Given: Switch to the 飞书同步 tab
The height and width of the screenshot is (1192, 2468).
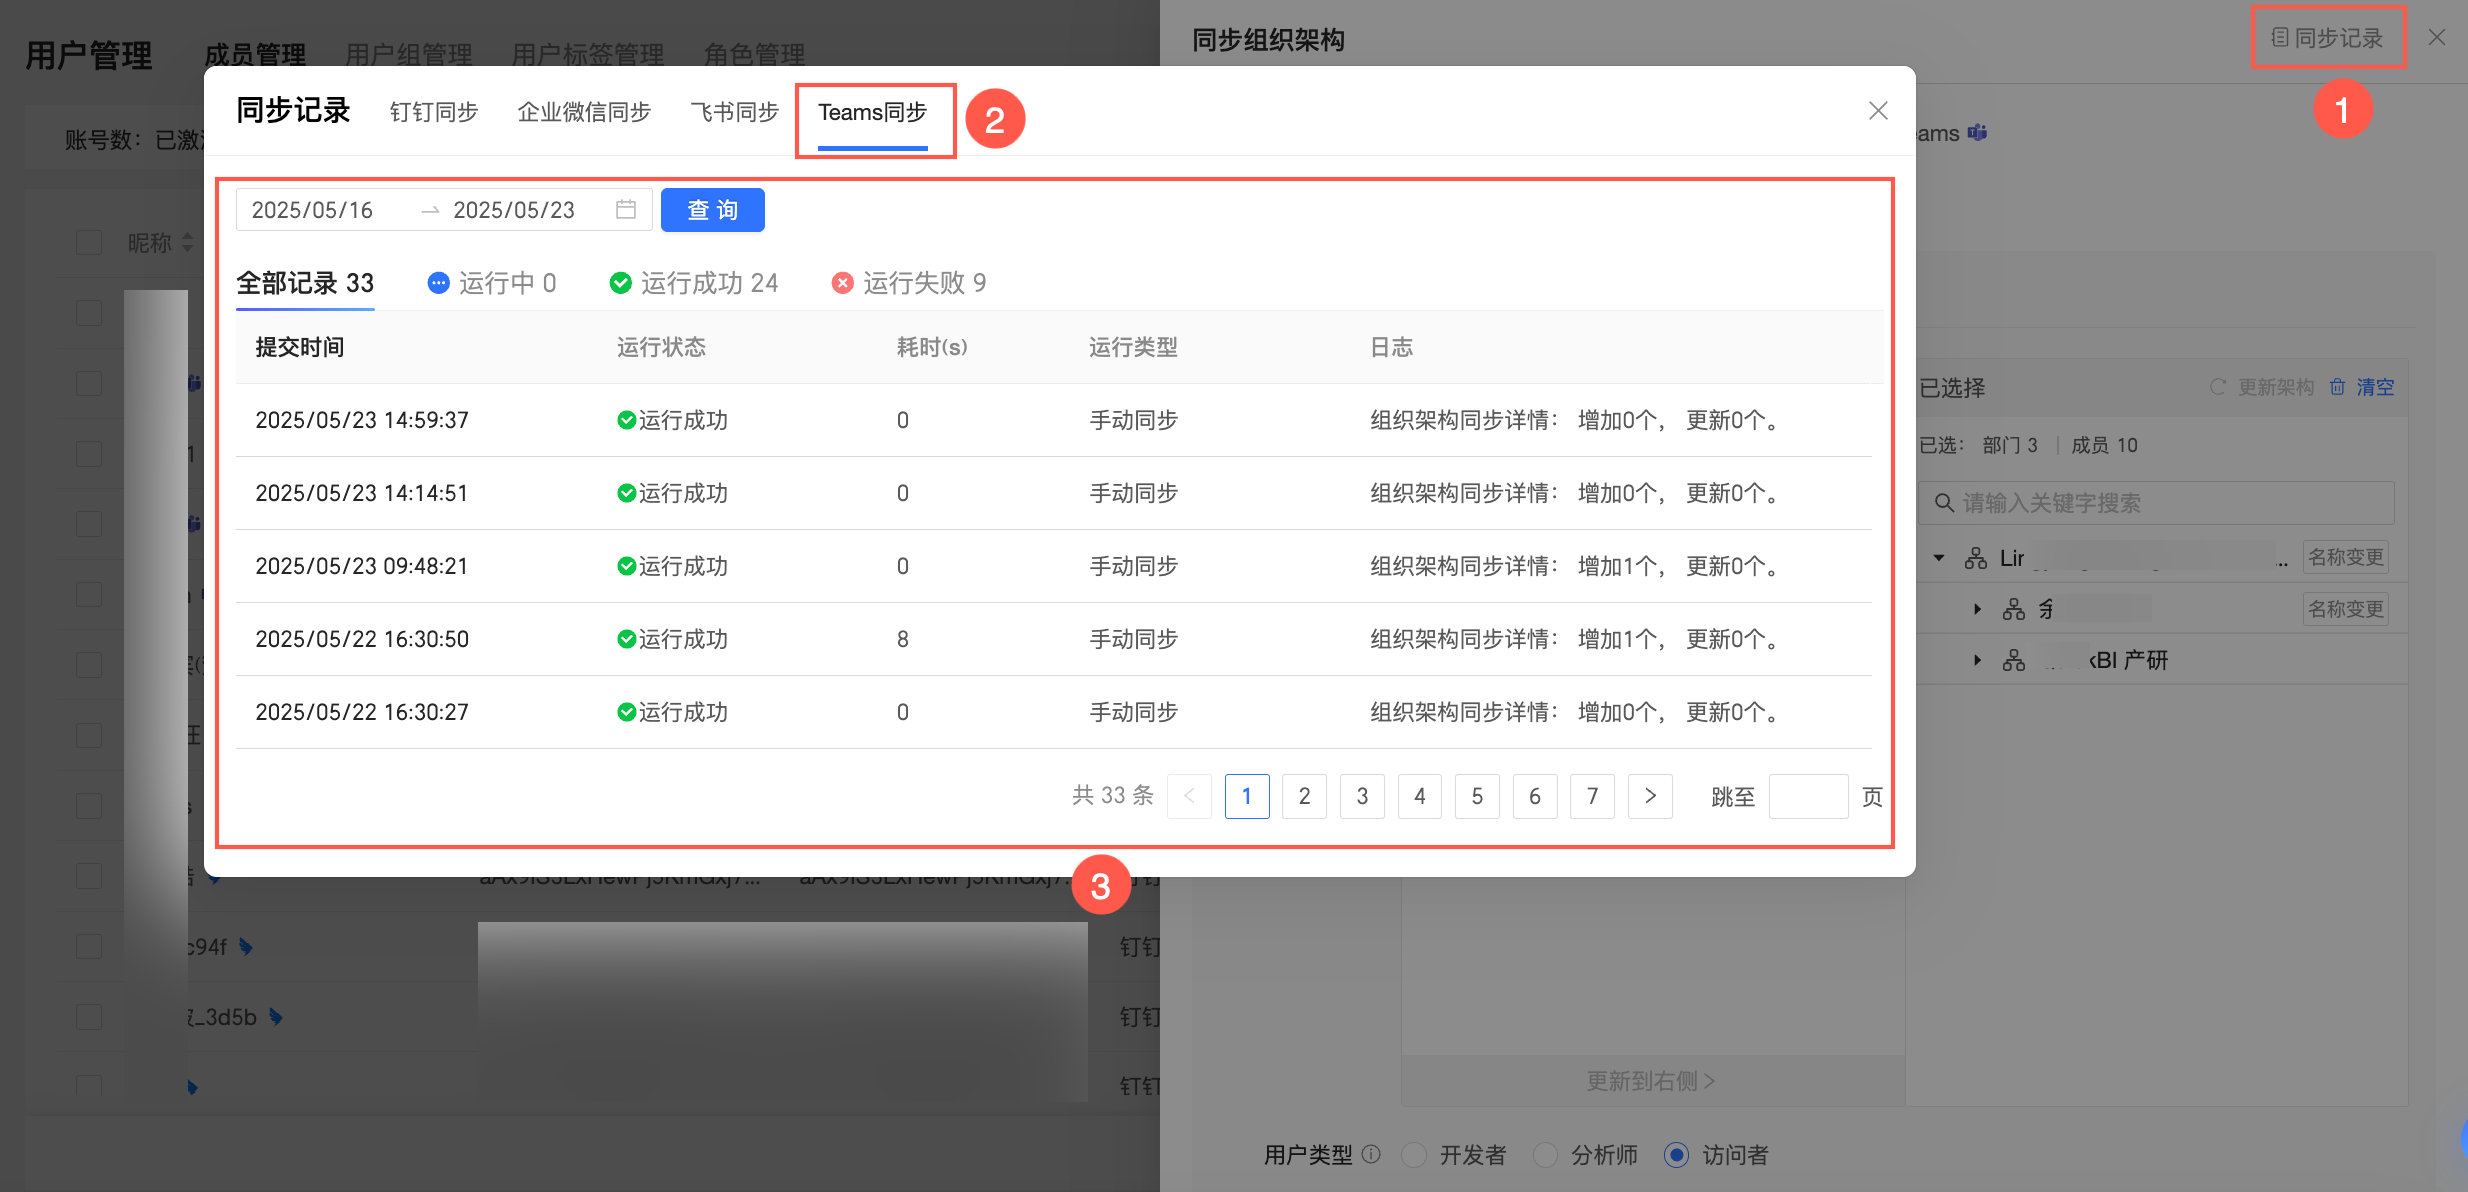Looking at the screenshot, I should pos(734,112).
